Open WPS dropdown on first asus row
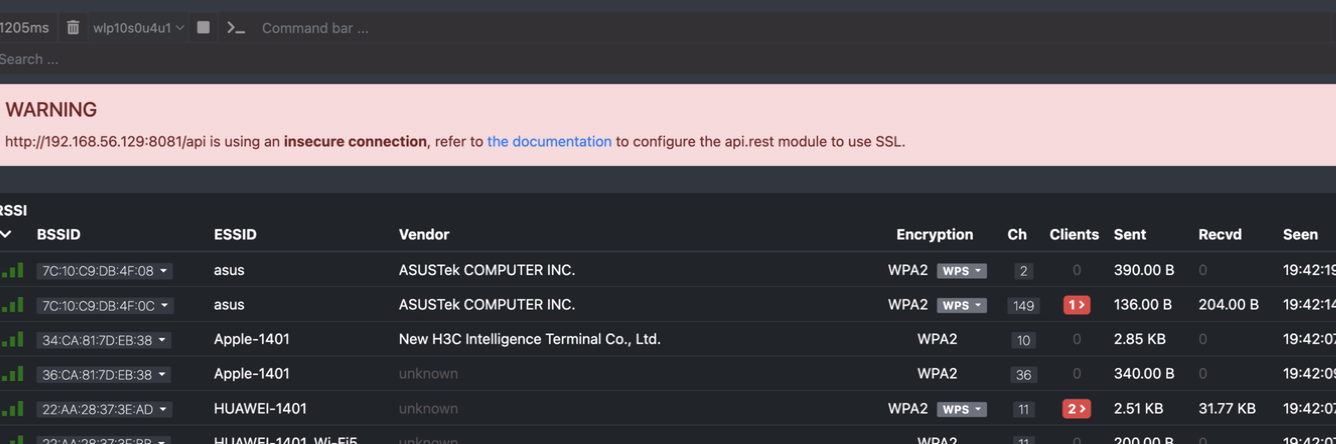Viewport: 1336px width, 444px height. [x=961, y=271]
